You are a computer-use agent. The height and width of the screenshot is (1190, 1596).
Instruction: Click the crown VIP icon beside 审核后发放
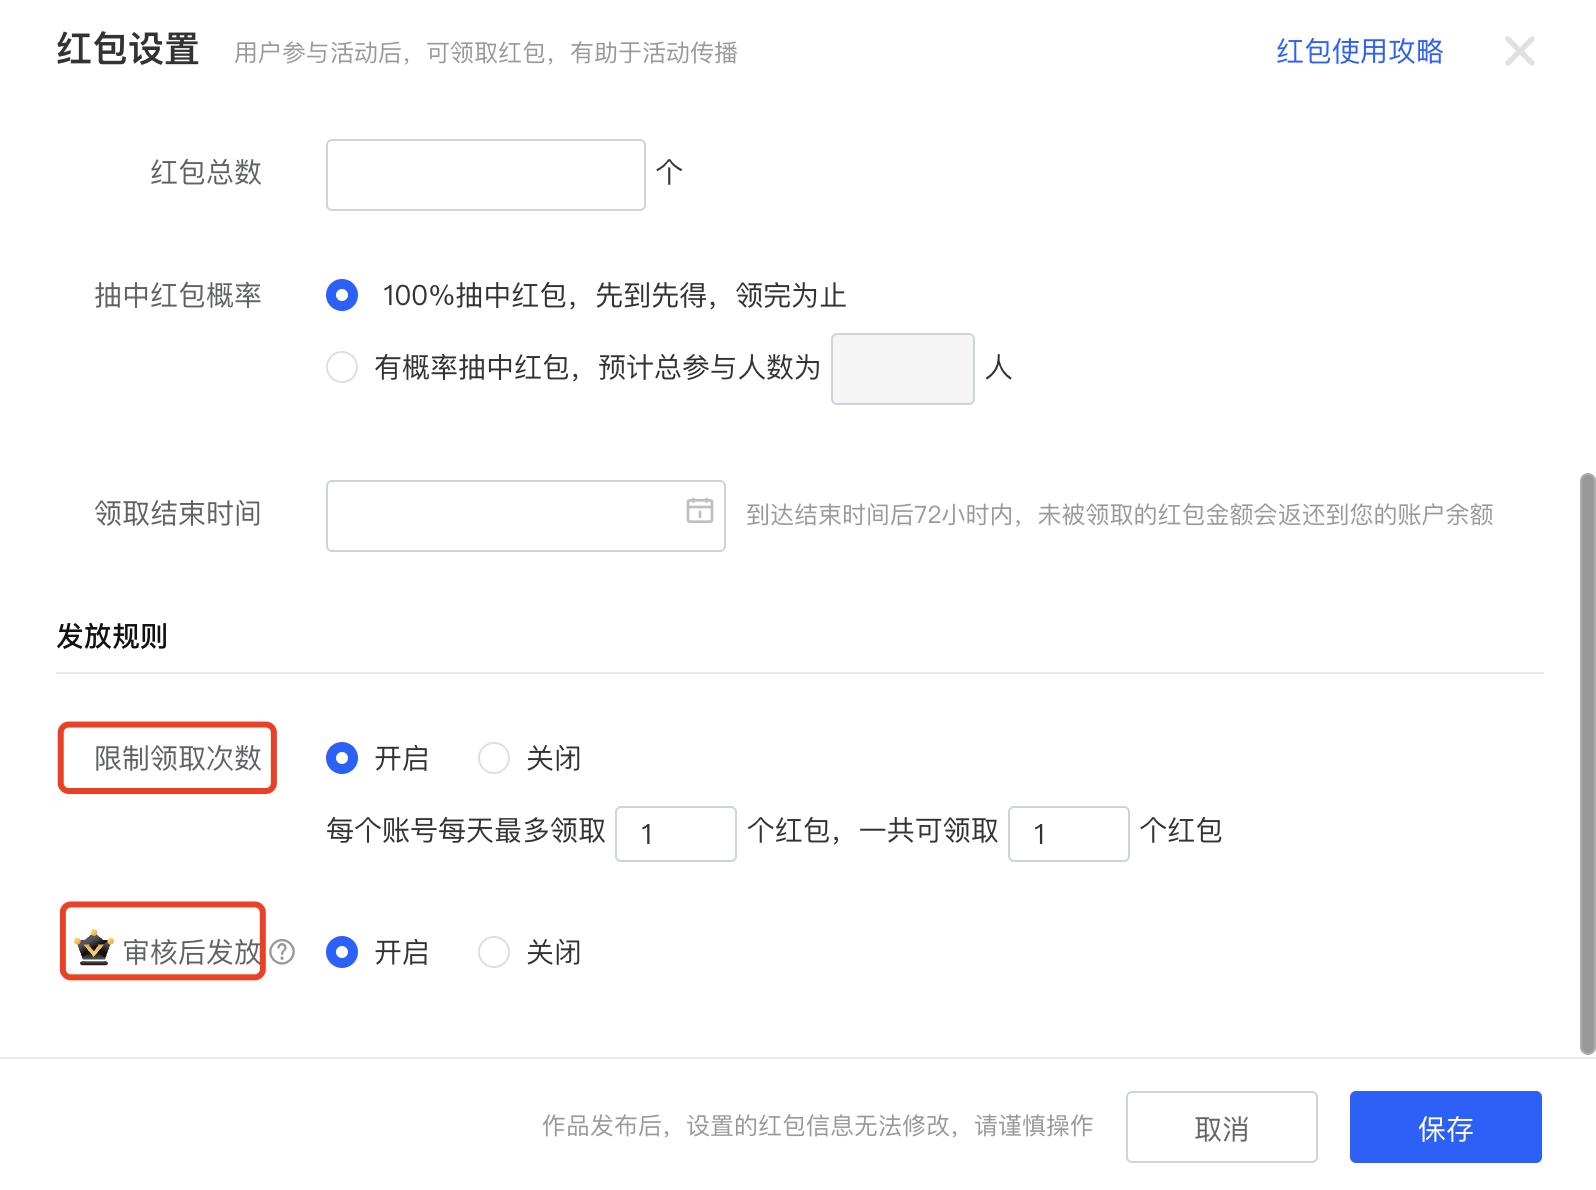(x=94, y=947)
